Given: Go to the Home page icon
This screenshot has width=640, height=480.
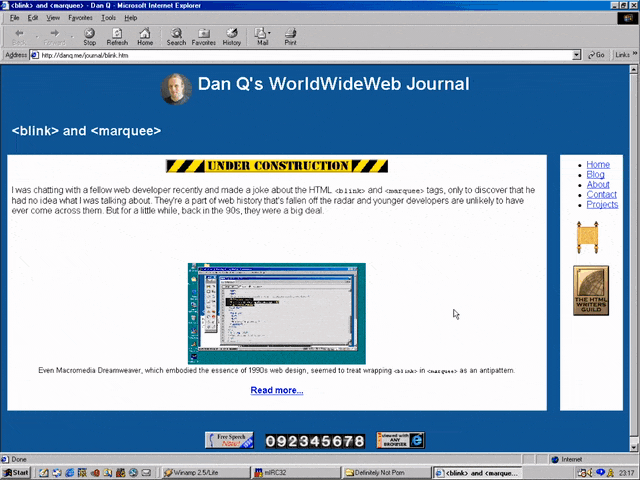Looking at the screenshot, I should [145, 36].
